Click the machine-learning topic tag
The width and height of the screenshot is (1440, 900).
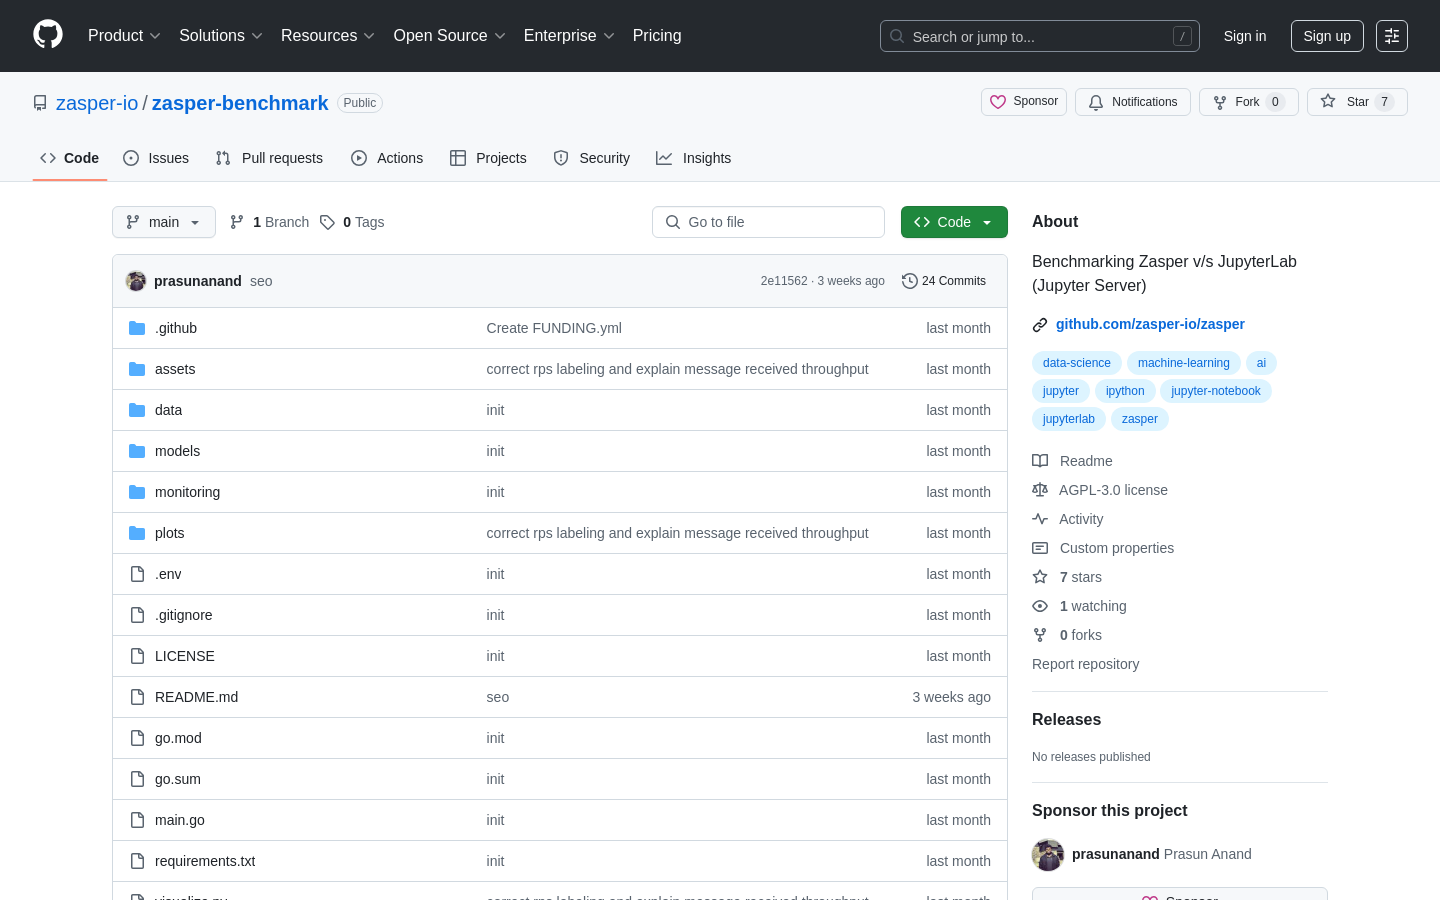click(x=1183, y=363)
